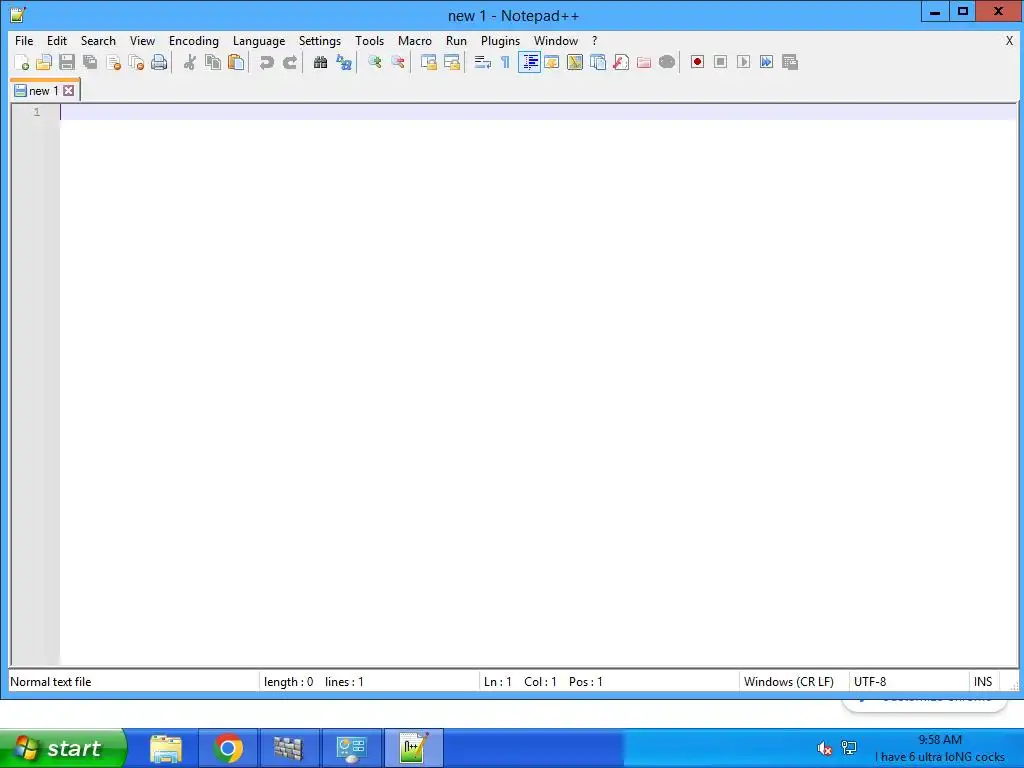Screen dimensions: 1024x768
Task: Play back the recorded macro icon
Action: coord(743,62)
